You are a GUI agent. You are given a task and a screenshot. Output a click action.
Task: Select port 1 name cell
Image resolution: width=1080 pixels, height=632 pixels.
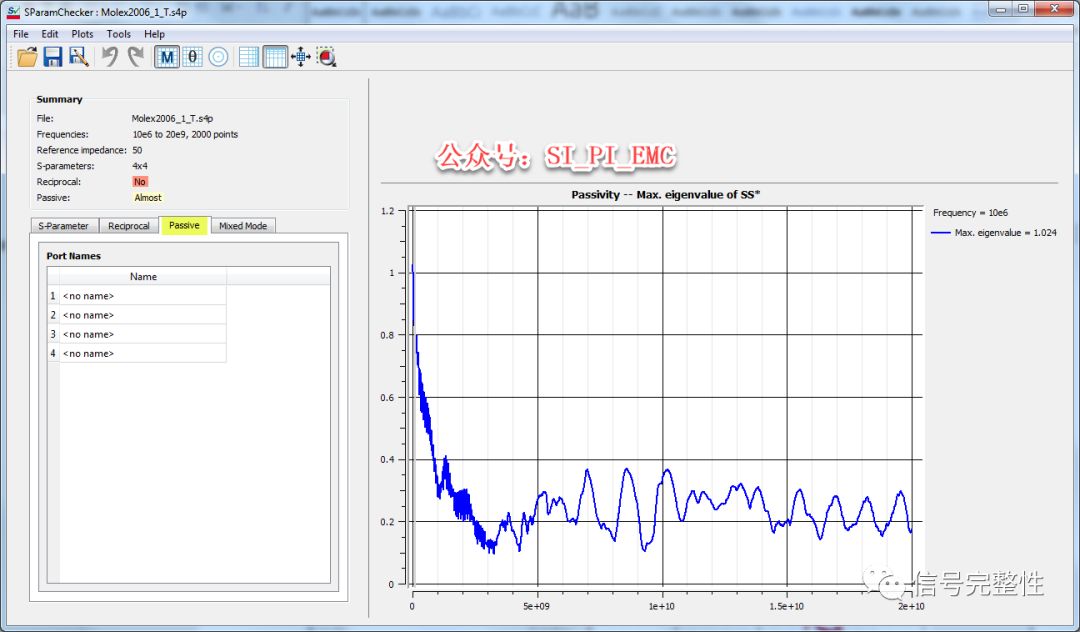(143, 296)
